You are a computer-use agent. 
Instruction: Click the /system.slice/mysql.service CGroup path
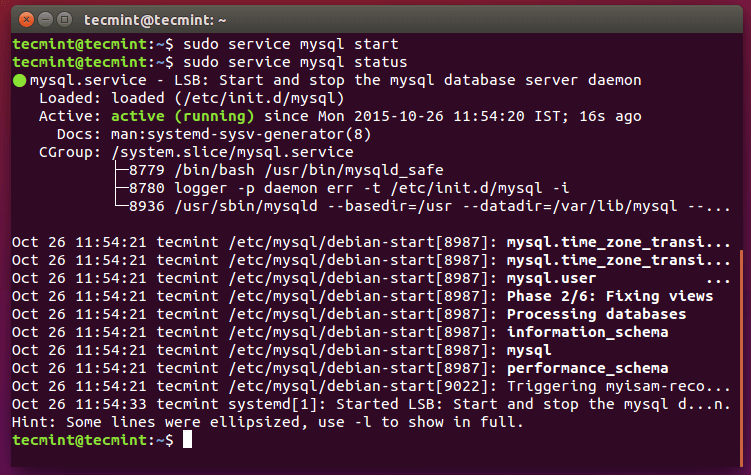(232, 152)
